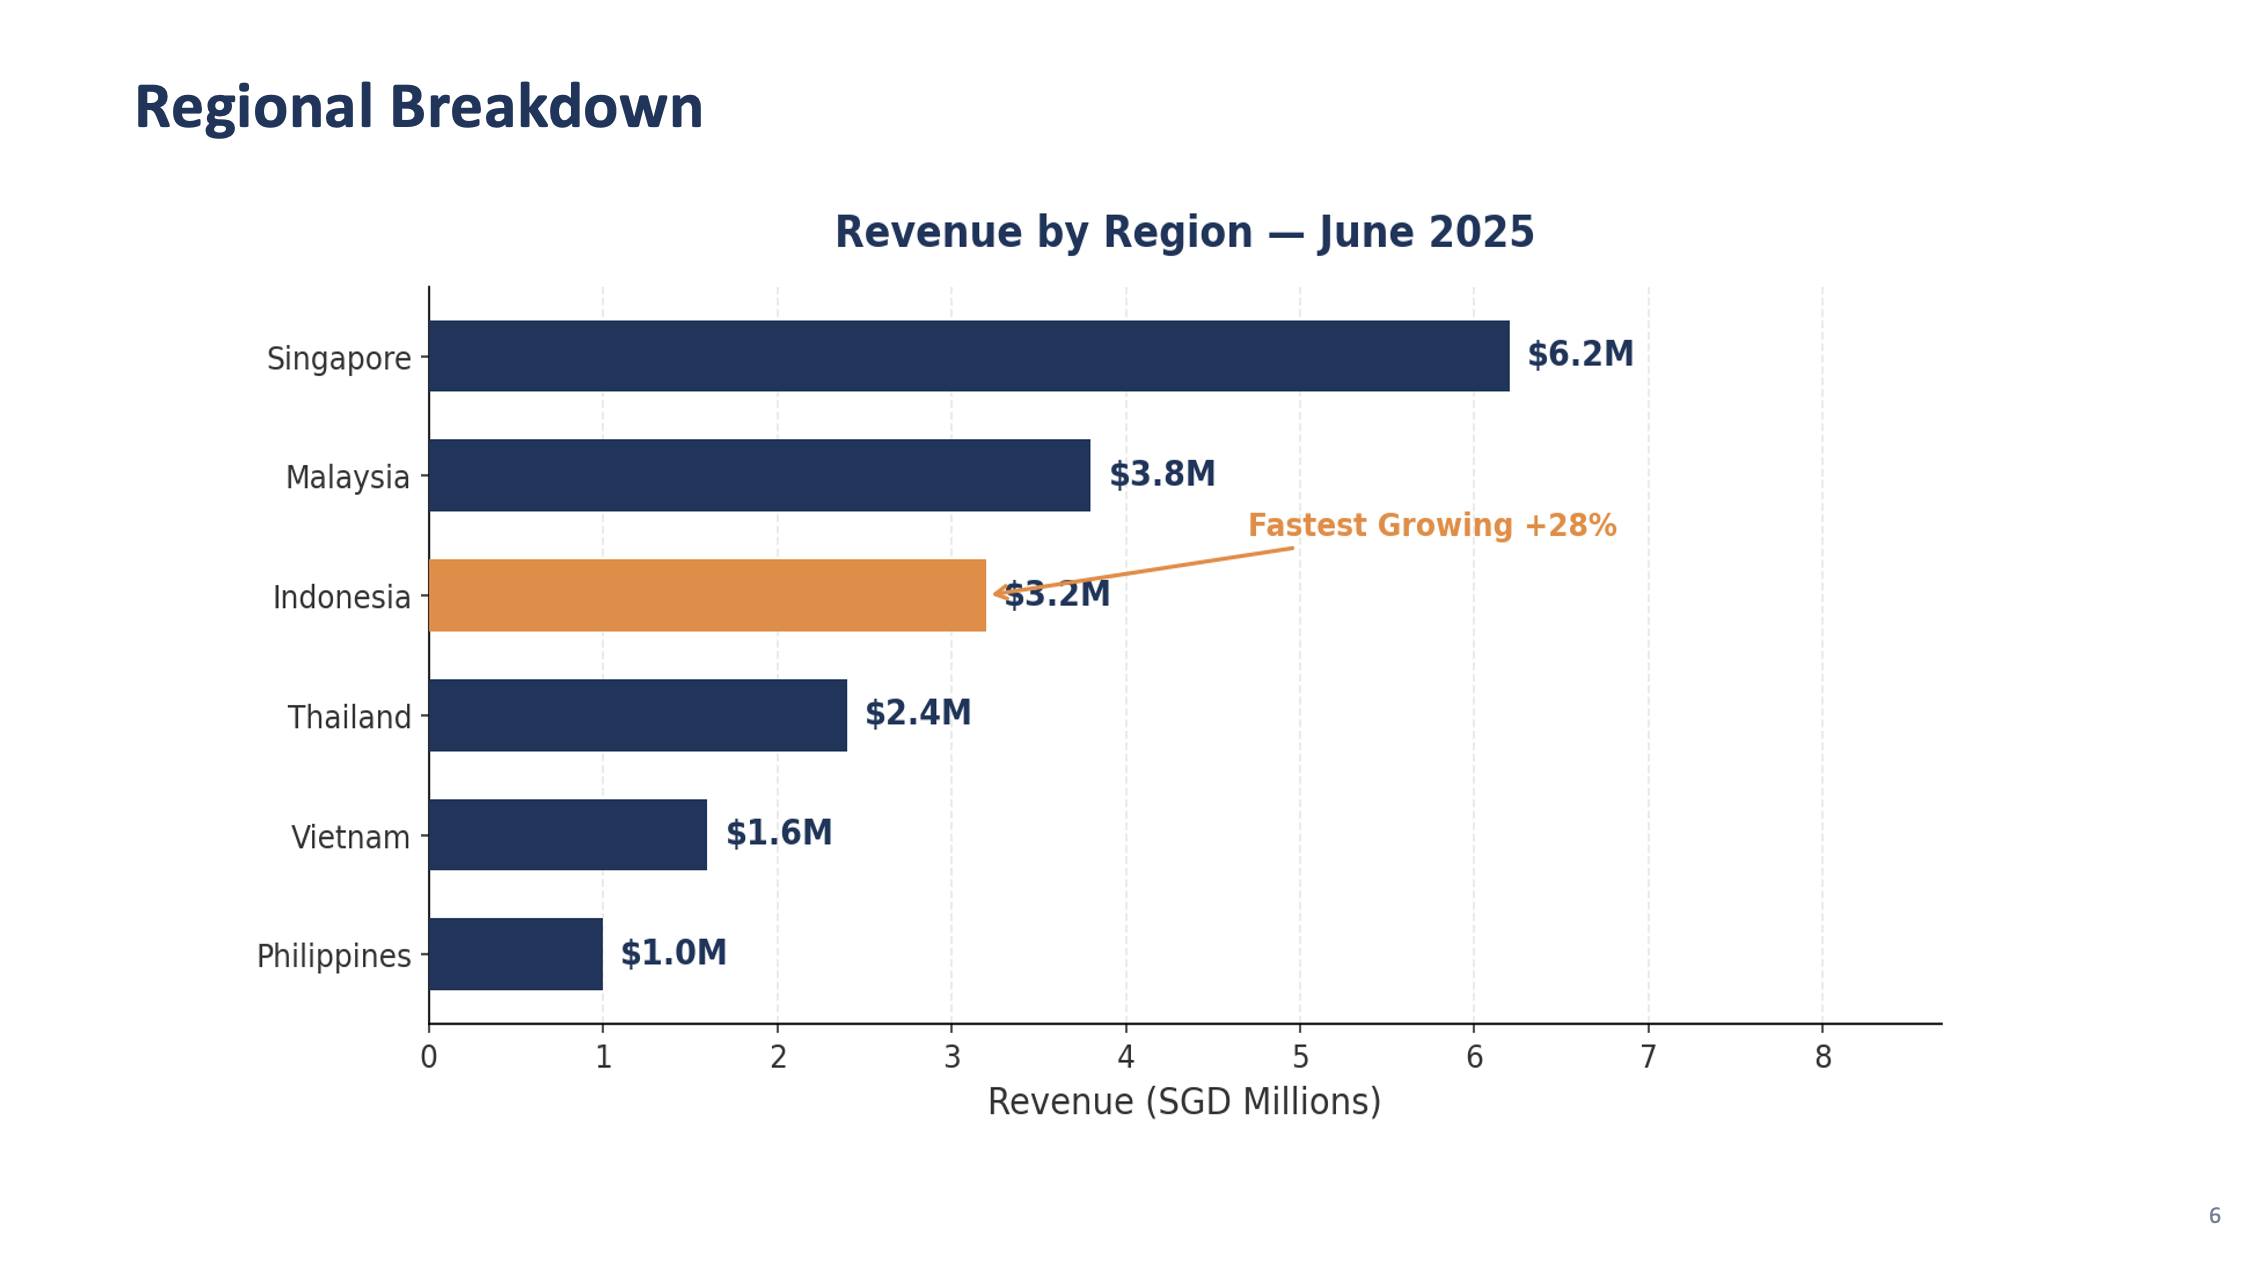2260x1272 pixels.
Task: Click the $3.8M data label
Action: pos(1163,474)
